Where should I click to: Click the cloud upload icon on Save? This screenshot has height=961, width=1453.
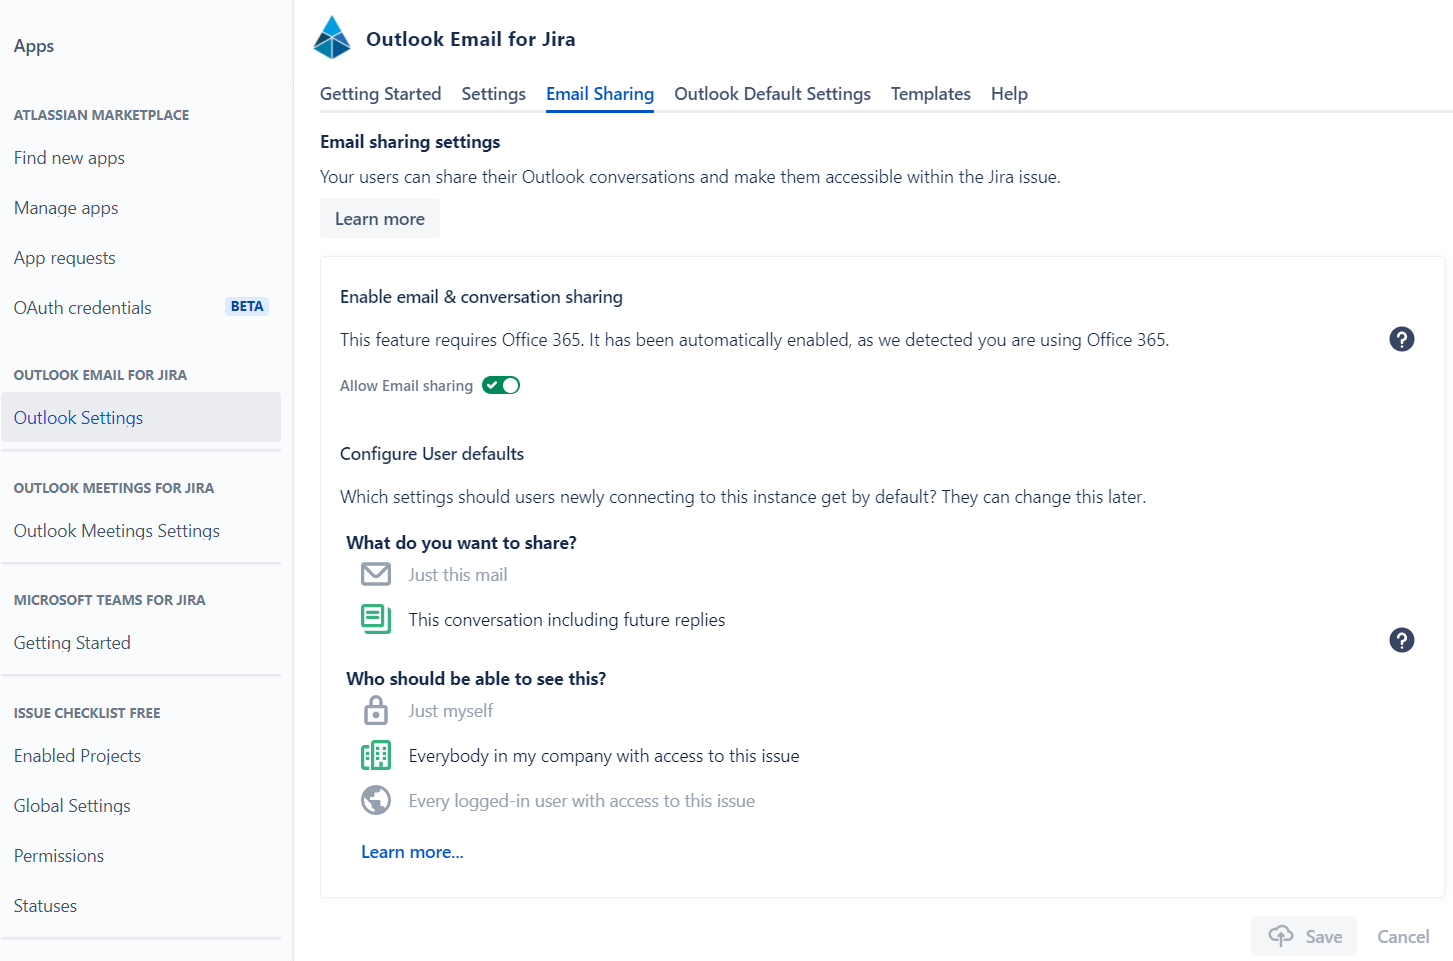pos(1281,934)
